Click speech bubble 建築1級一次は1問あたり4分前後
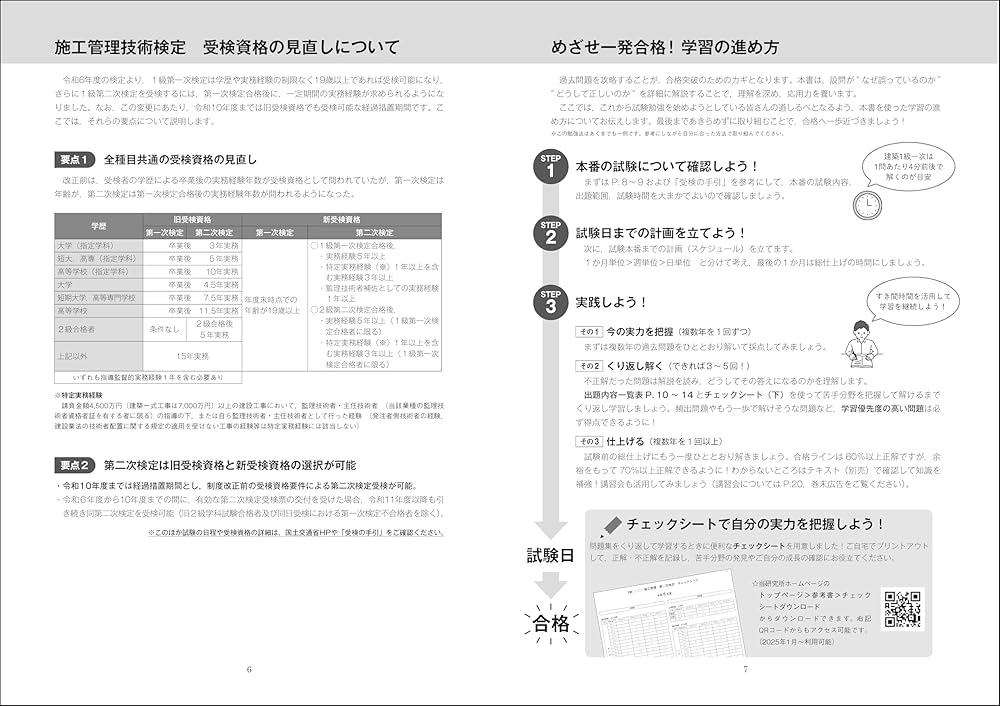This screenshot has width=1000, height=706. click(908, 166)
